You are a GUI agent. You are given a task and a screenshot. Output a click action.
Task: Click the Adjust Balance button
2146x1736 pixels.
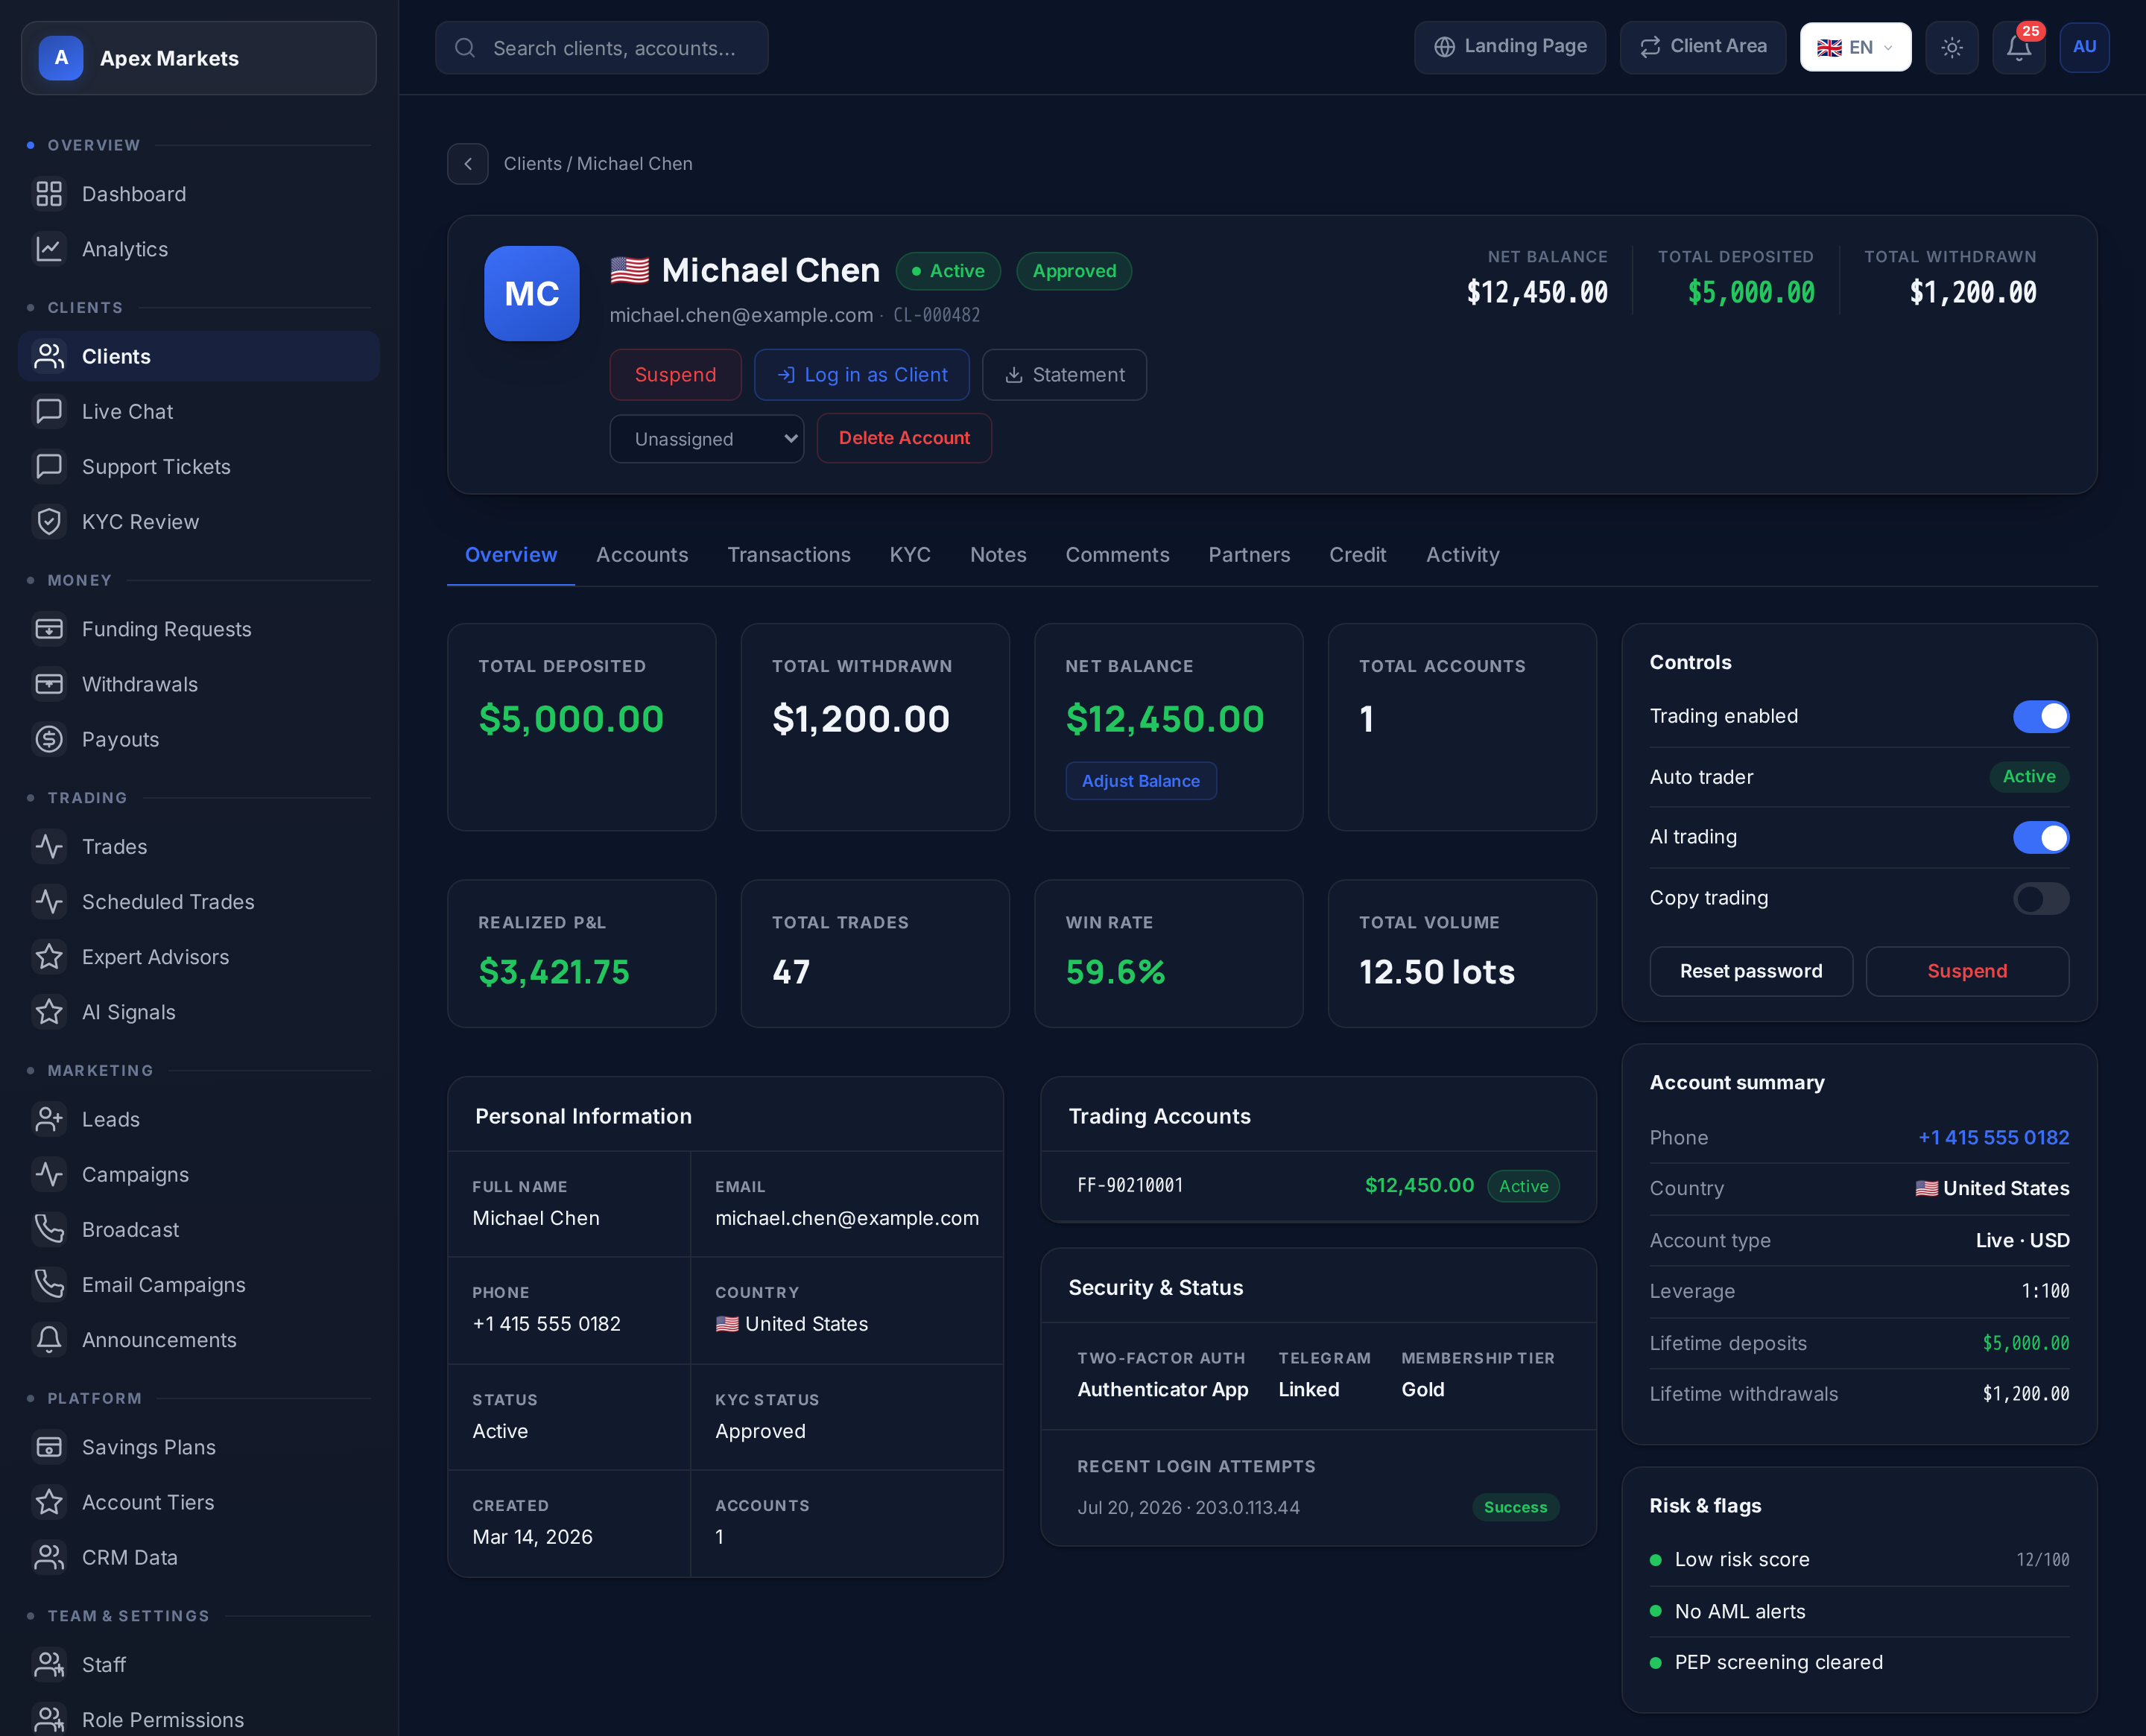tap(1141, 781)
